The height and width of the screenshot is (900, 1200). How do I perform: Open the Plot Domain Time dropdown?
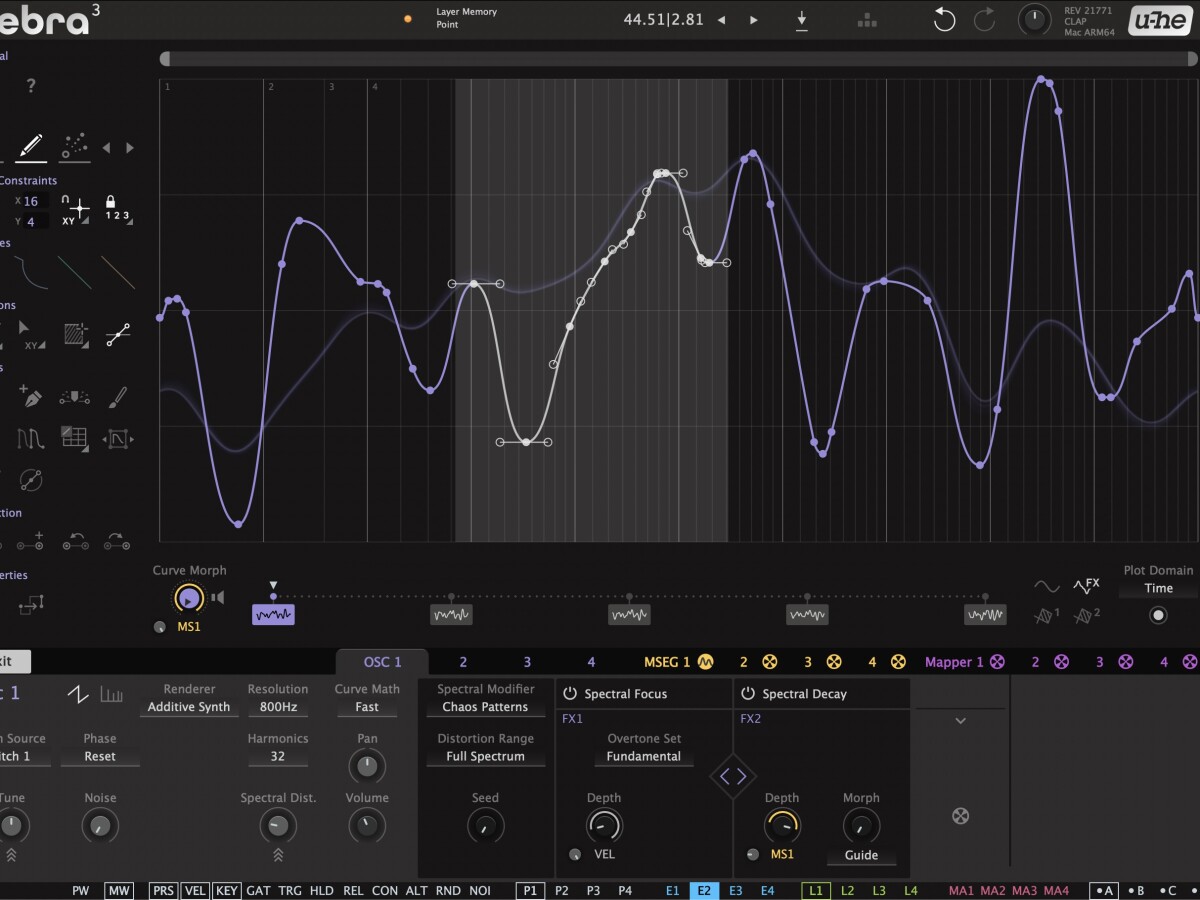[x=1158, y=589]
